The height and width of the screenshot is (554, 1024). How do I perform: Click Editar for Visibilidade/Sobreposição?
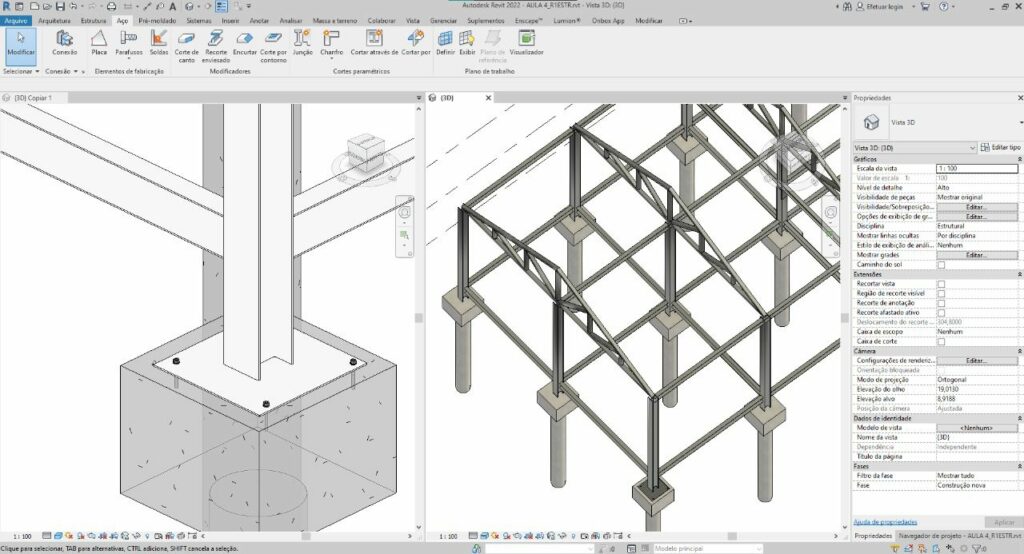[x=976, y=207]
